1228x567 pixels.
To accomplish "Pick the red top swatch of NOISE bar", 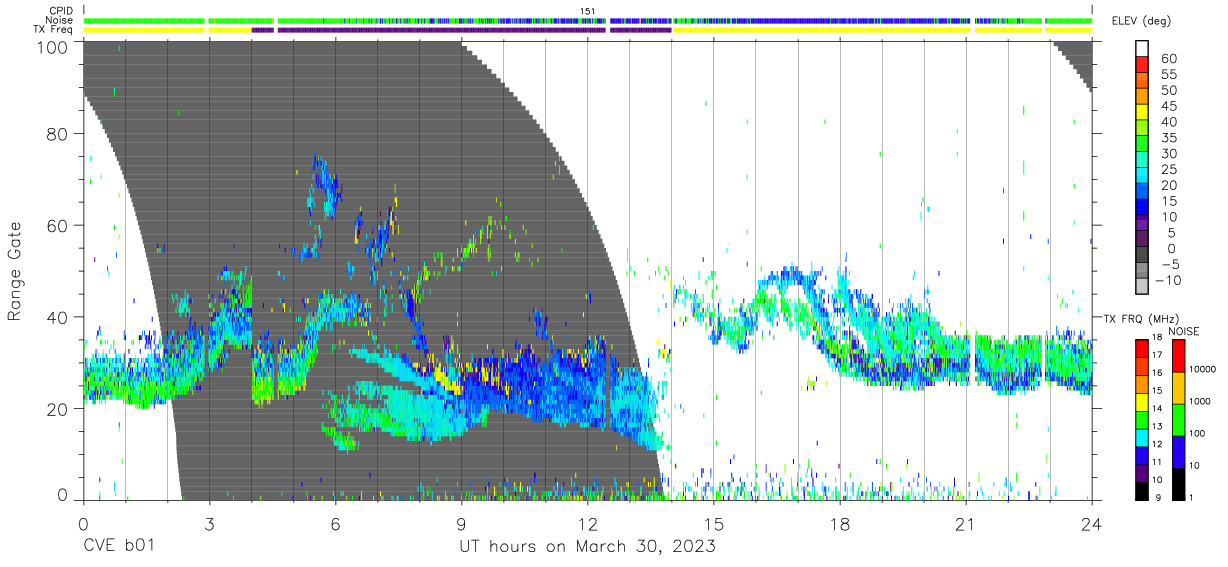I will [1177, 355].
